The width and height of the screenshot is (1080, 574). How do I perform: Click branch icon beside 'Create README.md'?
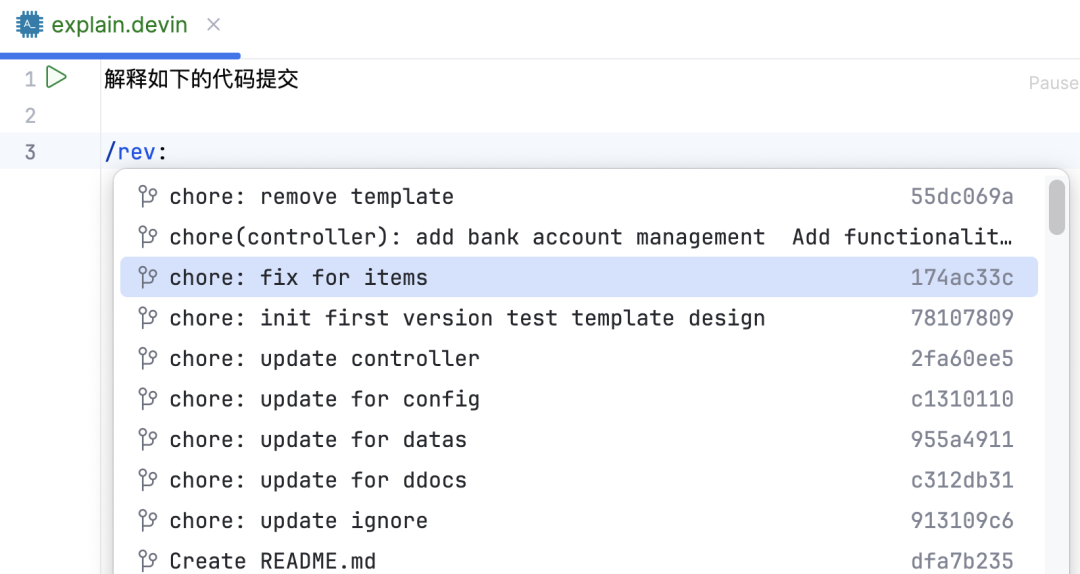click(147, 561)
